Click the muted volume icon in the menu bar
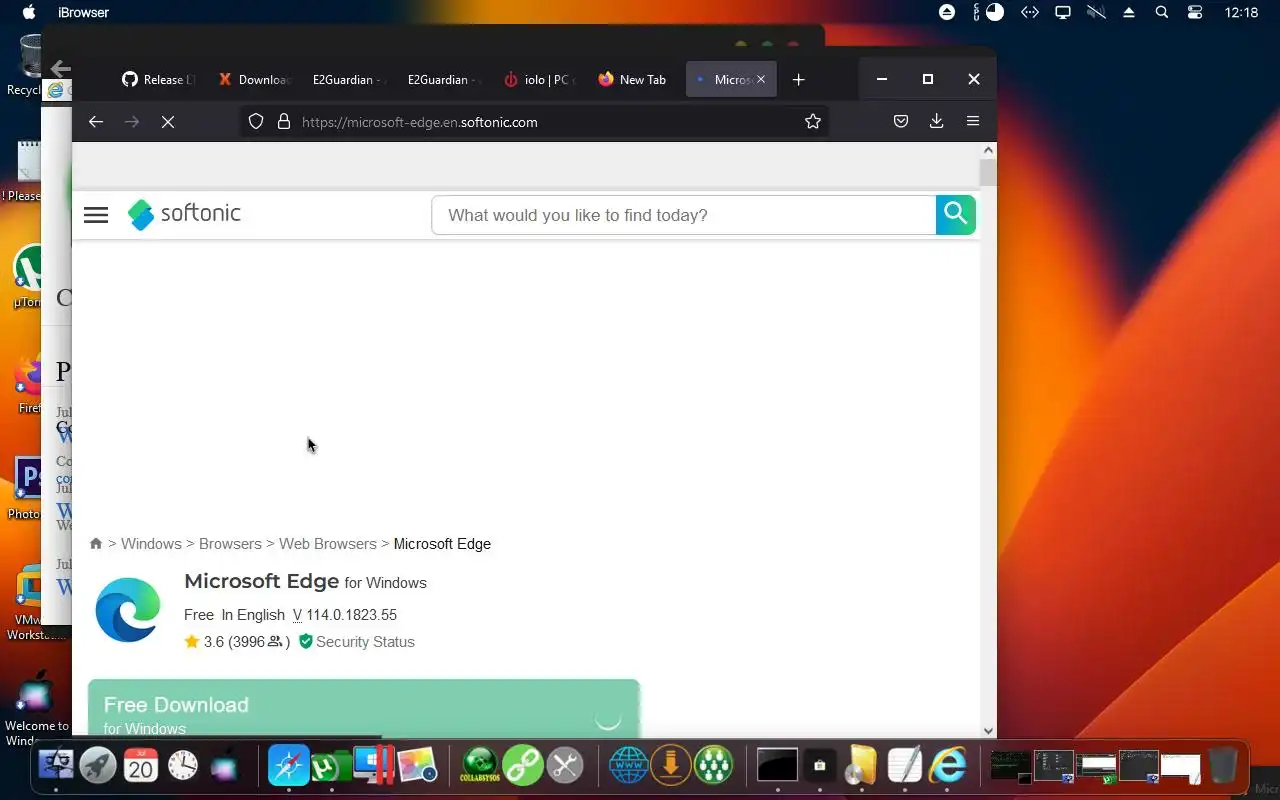1280x800 pixels. [1096, 13]
